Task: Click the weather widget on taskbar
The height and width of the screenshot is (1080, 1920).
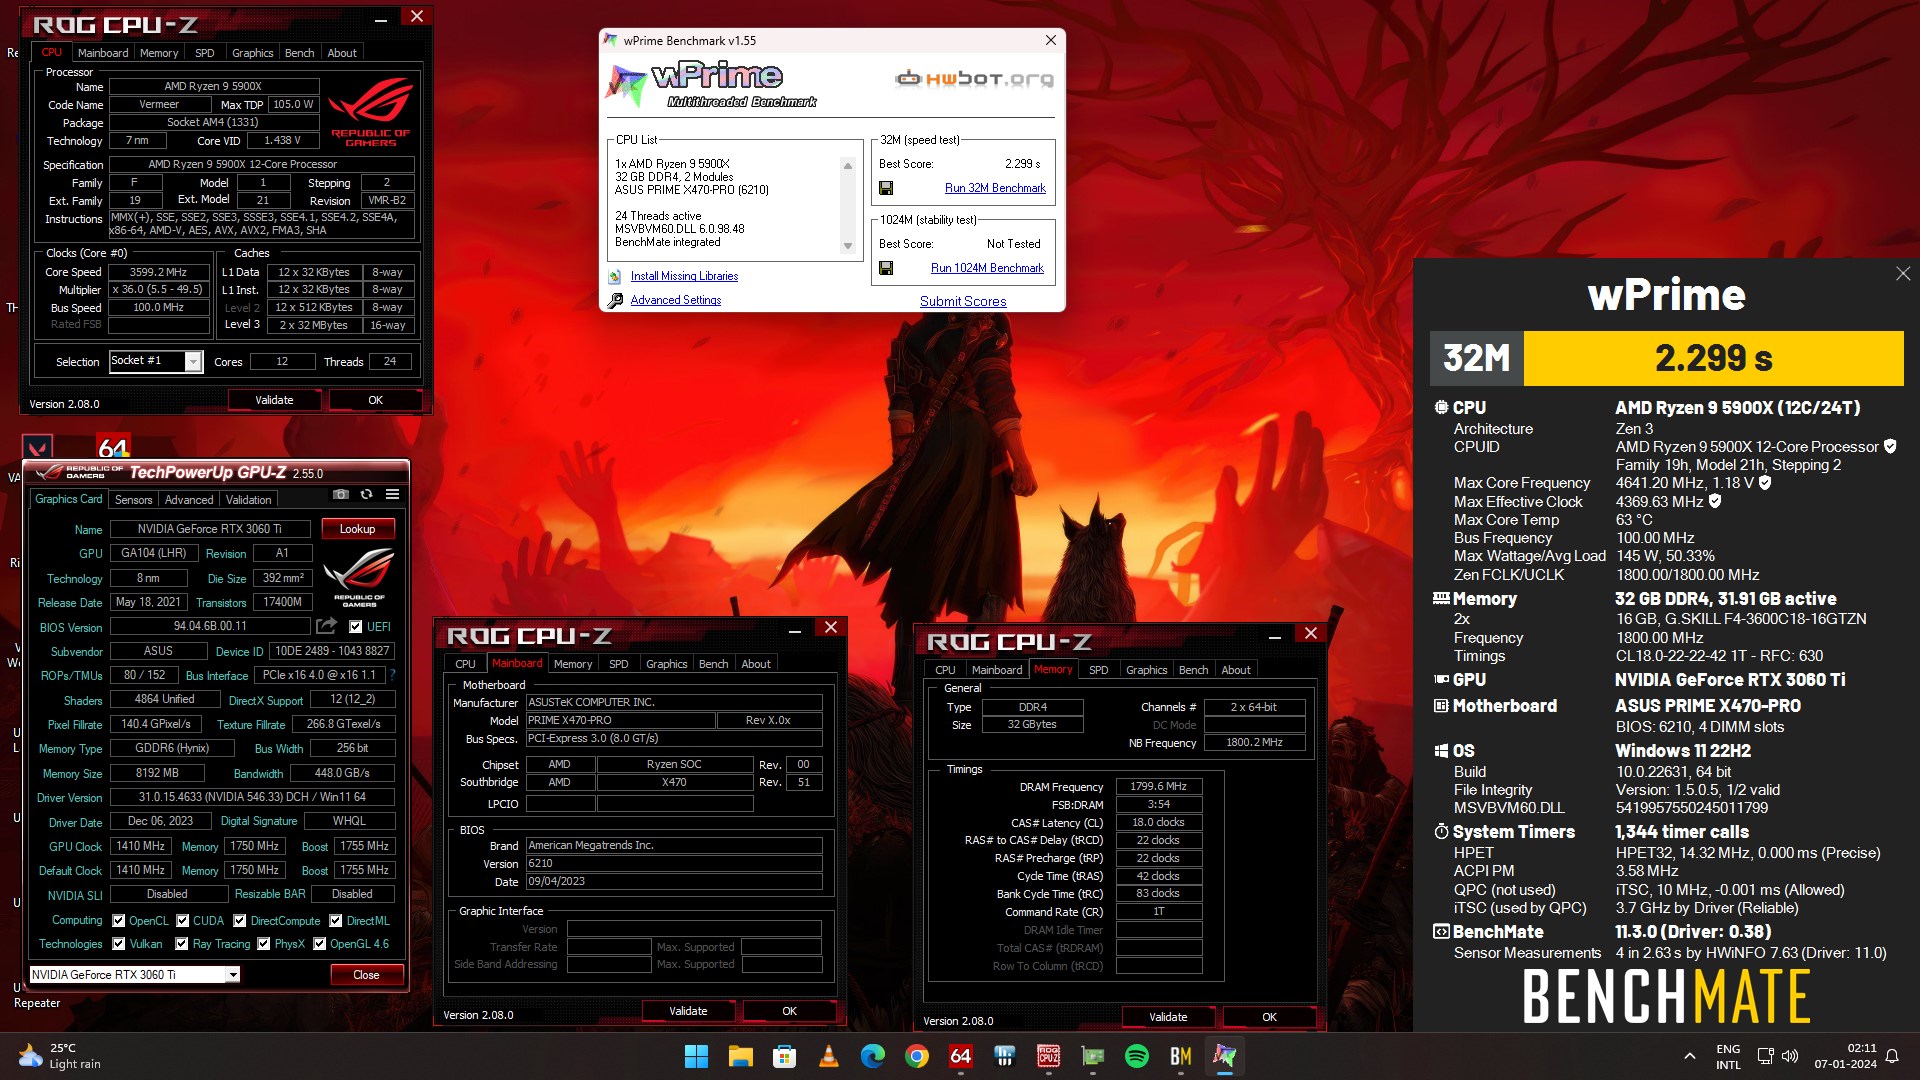Action: coord(60,1056)
